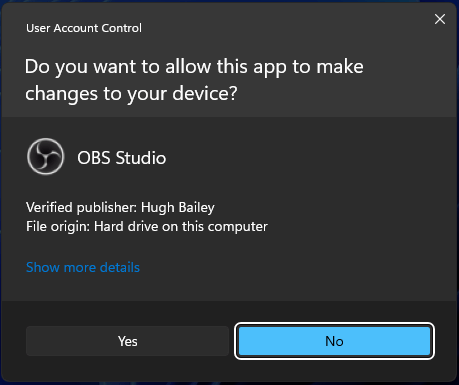Viewport: 459px width, 385px height.
Task: Click the OBS Studio logo icon
Action: click(x=45, y=156)
